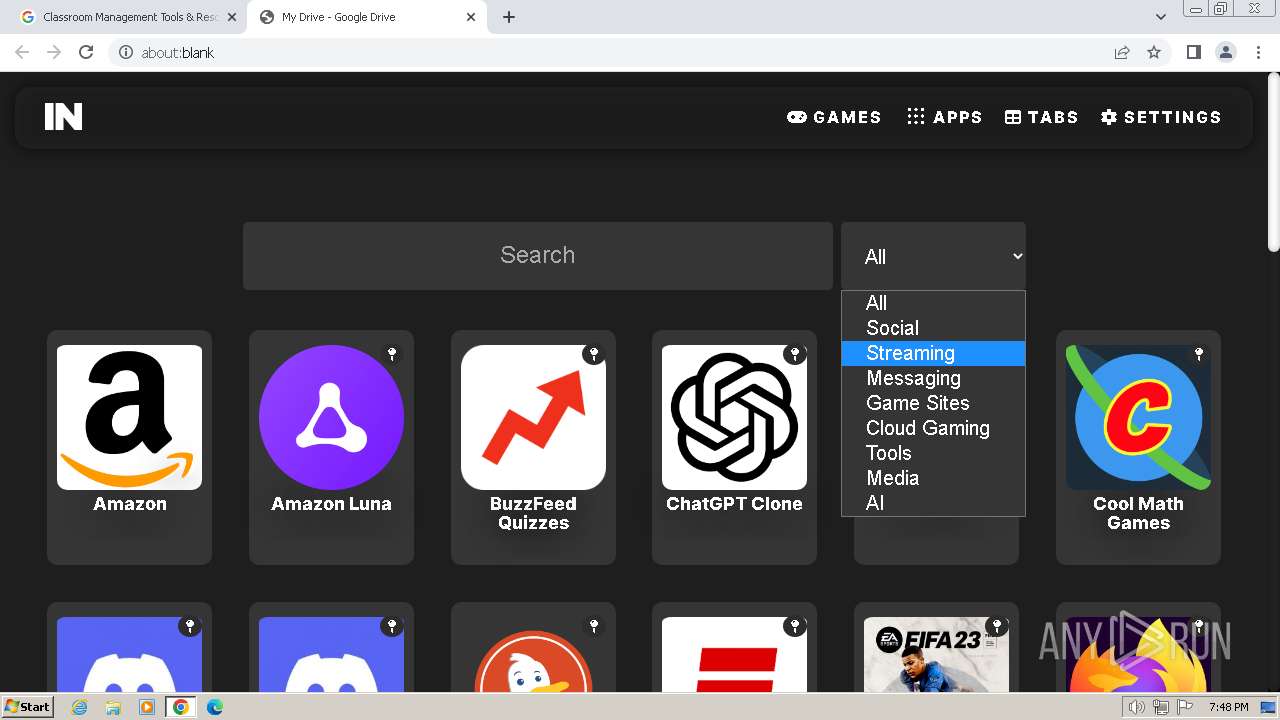
Task: Open the Tabs page
Action: pos(1041,117)
